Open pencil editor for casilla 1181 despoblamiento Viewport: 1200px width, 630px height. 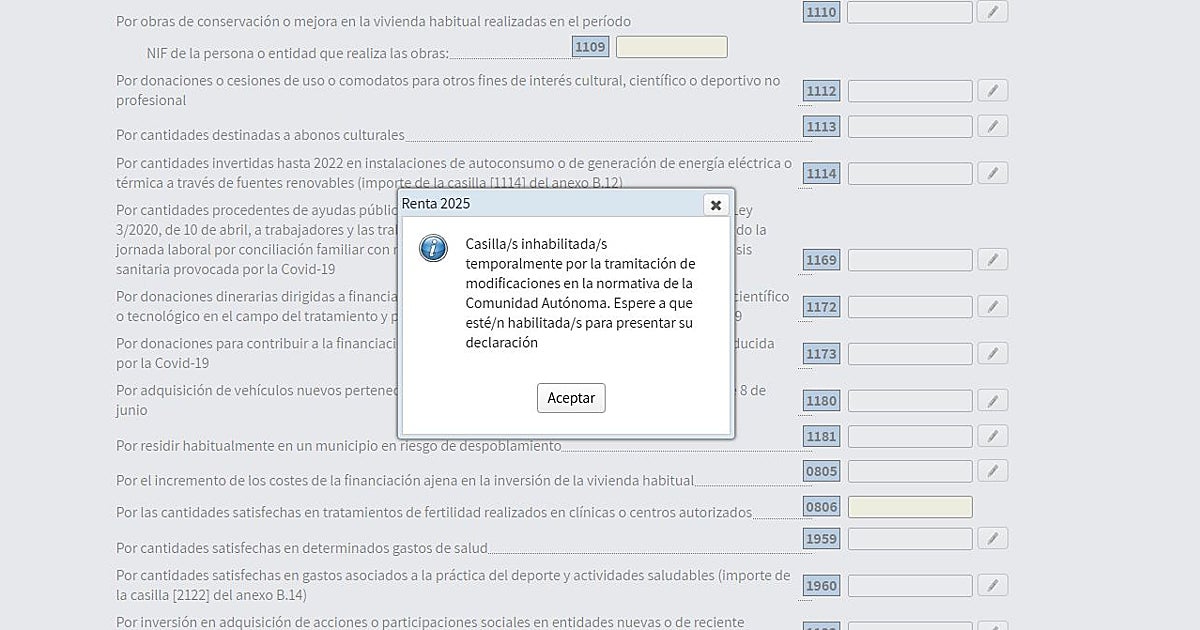click(992, 437)
